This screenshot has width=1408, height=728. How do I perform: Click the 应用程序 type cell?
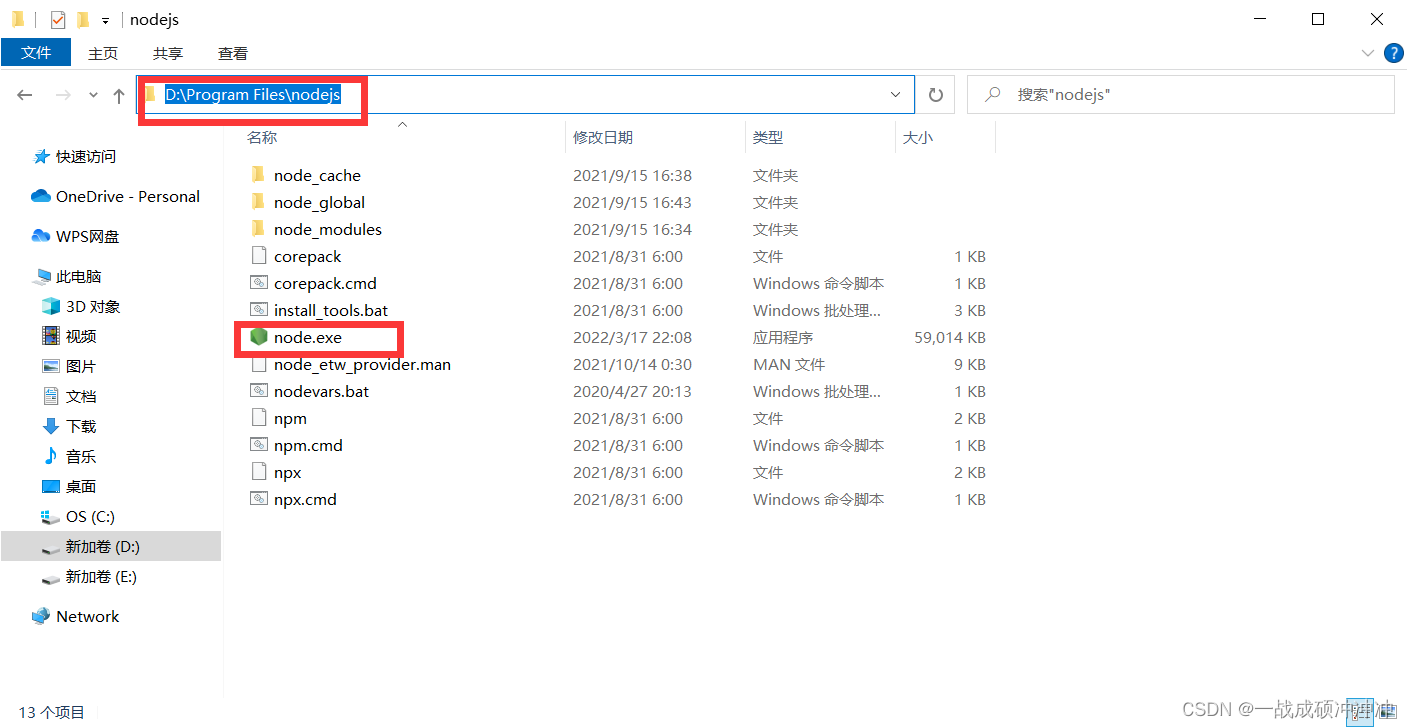tap(783, 337)
